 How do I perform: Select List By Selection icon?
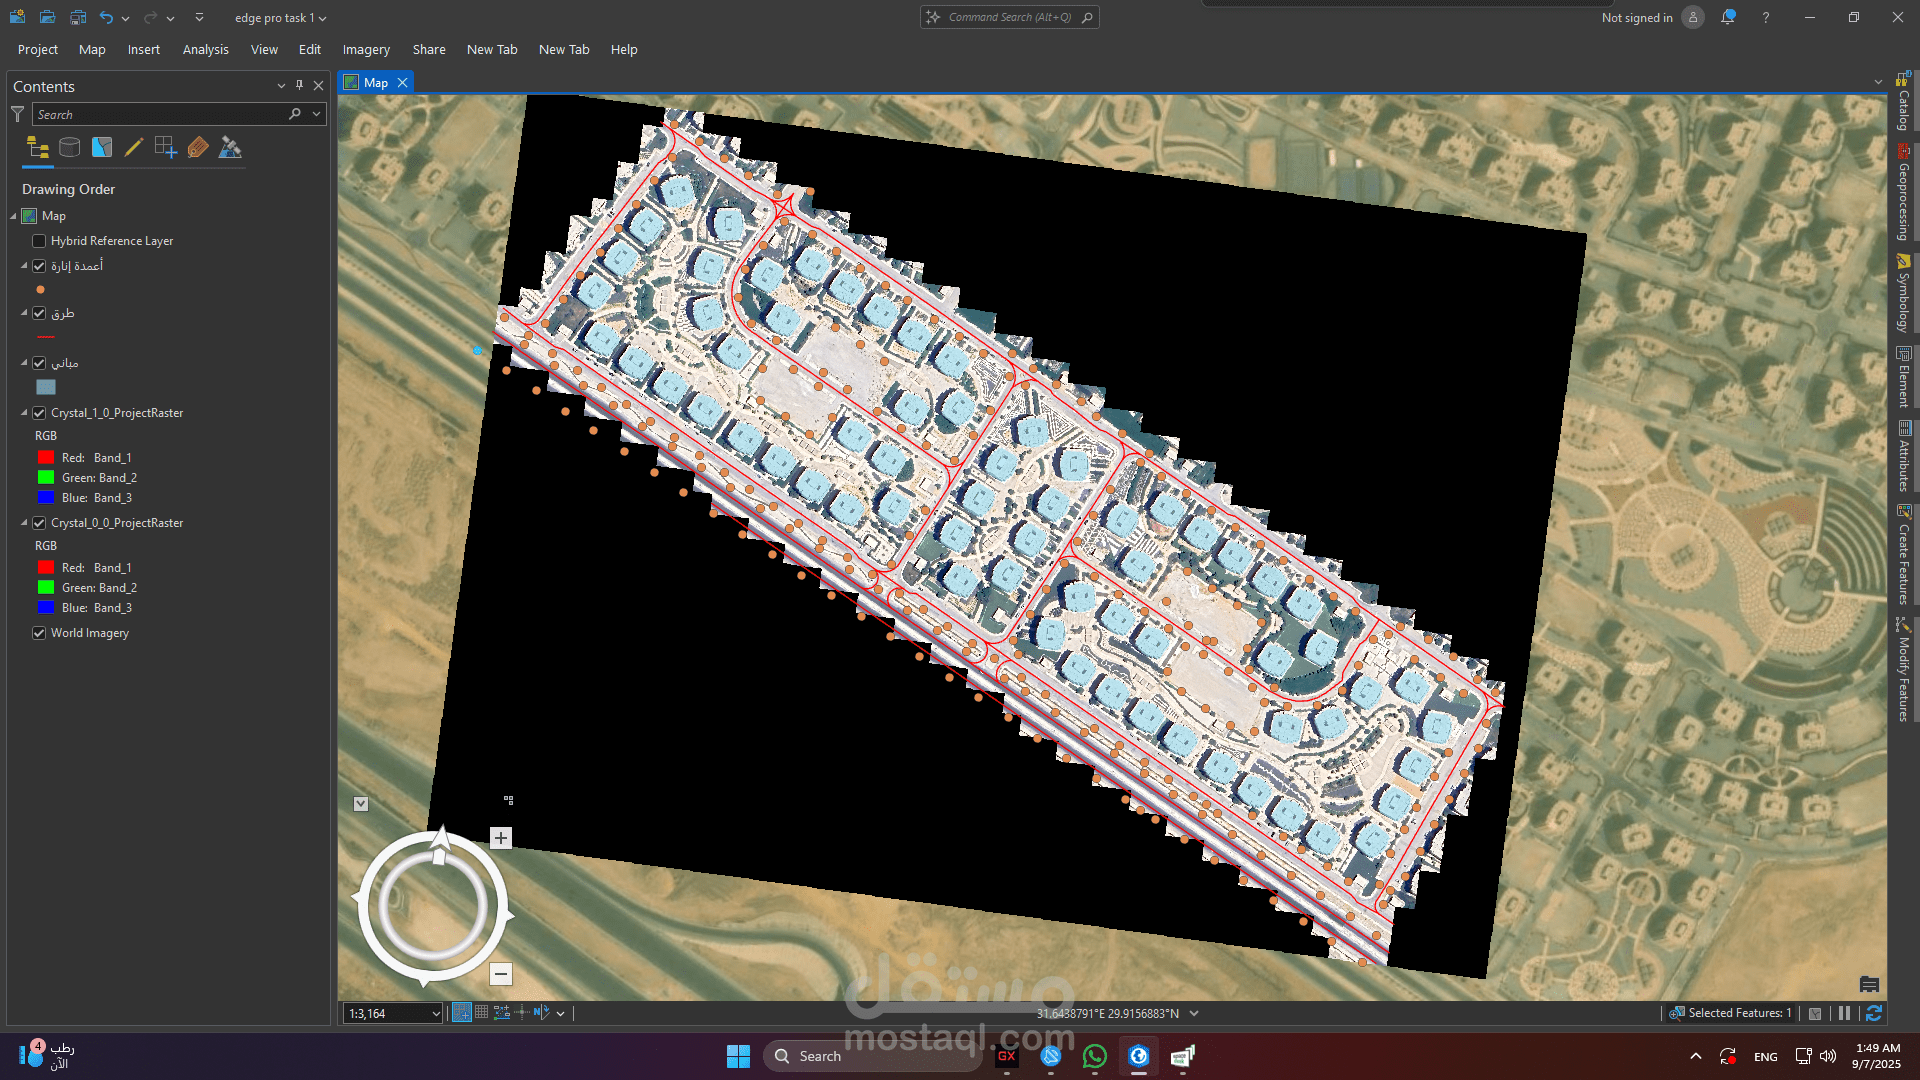point(101,148)
